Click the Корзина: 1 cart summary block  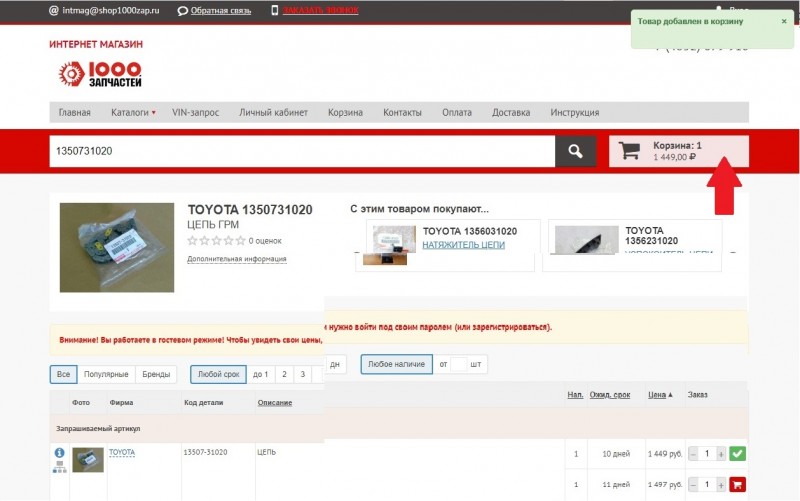[679, 151]
